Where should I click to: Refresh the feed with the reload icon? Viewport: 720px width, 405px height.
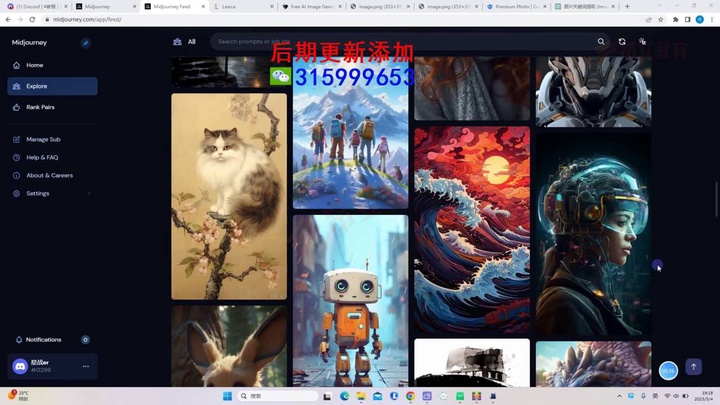(622, 42)
